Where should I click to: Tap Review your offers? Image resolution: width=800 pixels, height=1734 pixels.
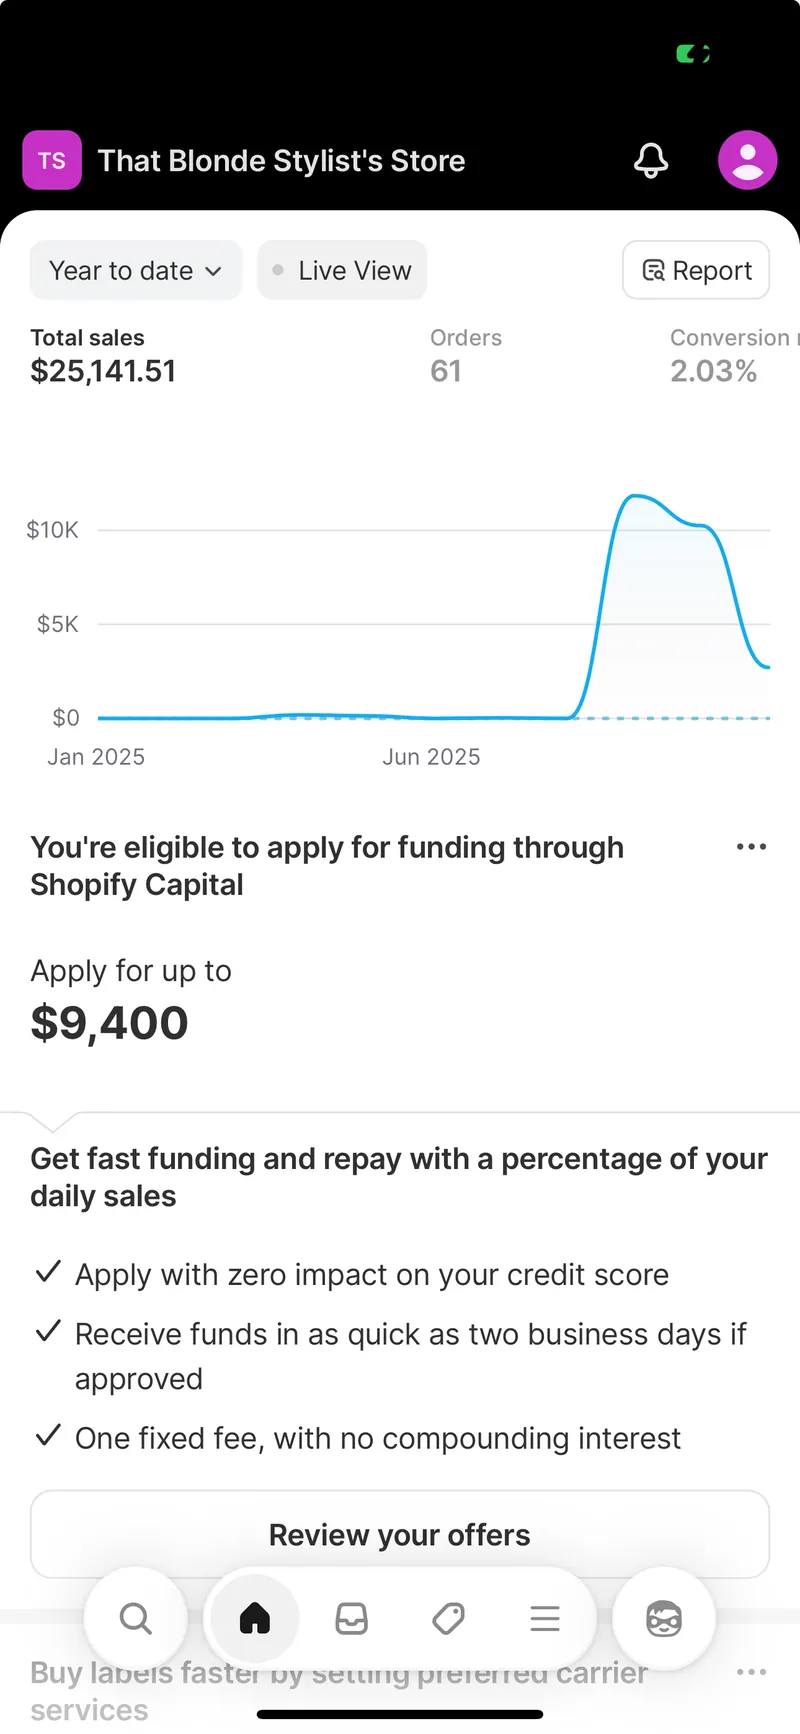pyautogui.click(x=400, y=1535)
